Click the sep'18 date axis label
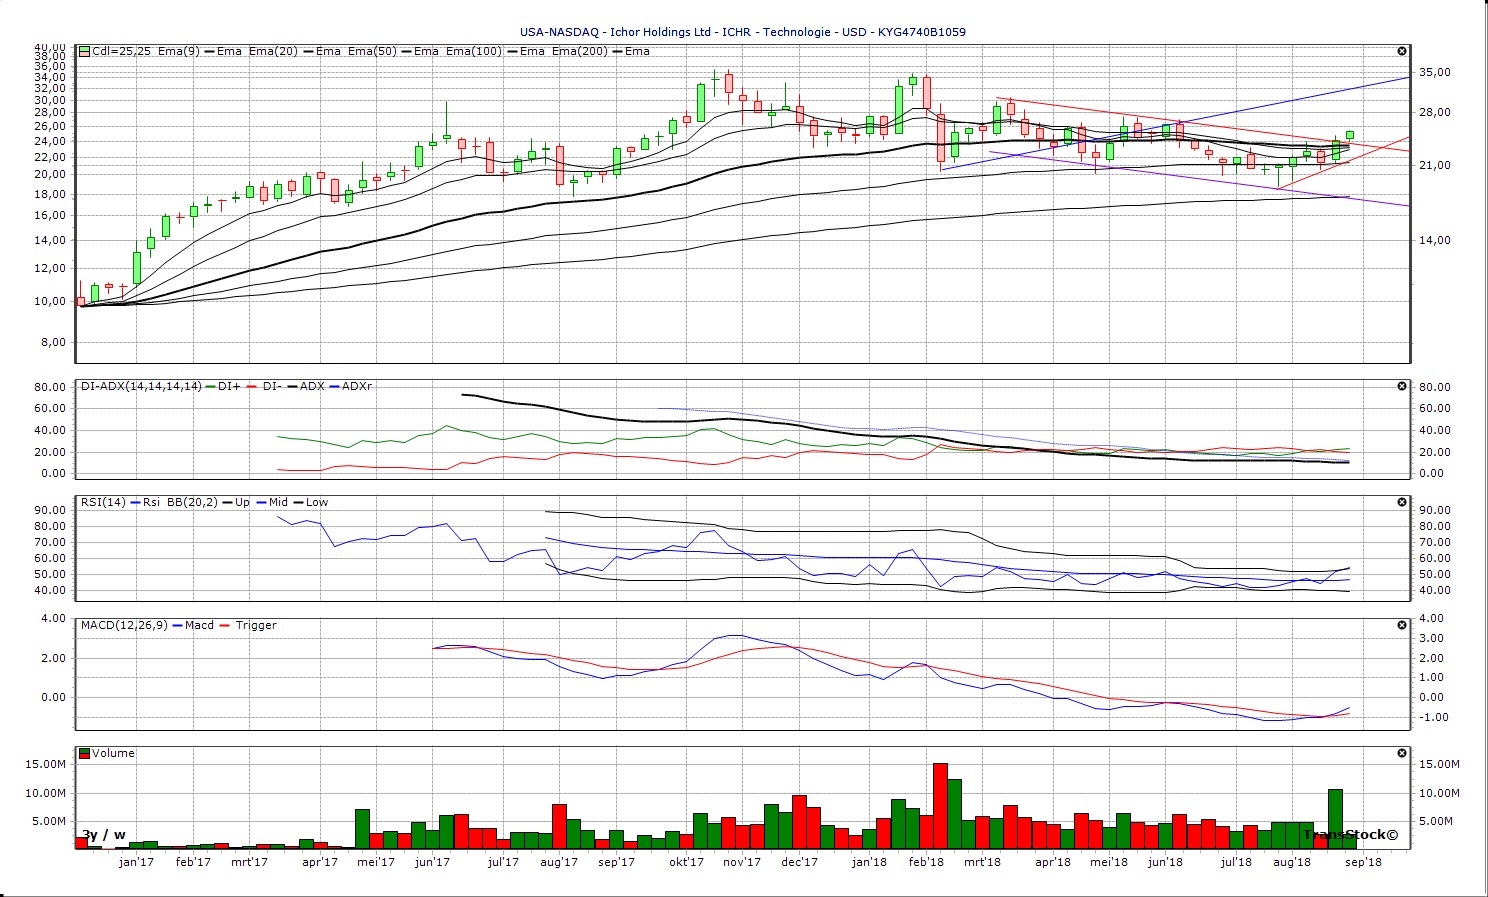1488x897 pixels. [1363, 861]
